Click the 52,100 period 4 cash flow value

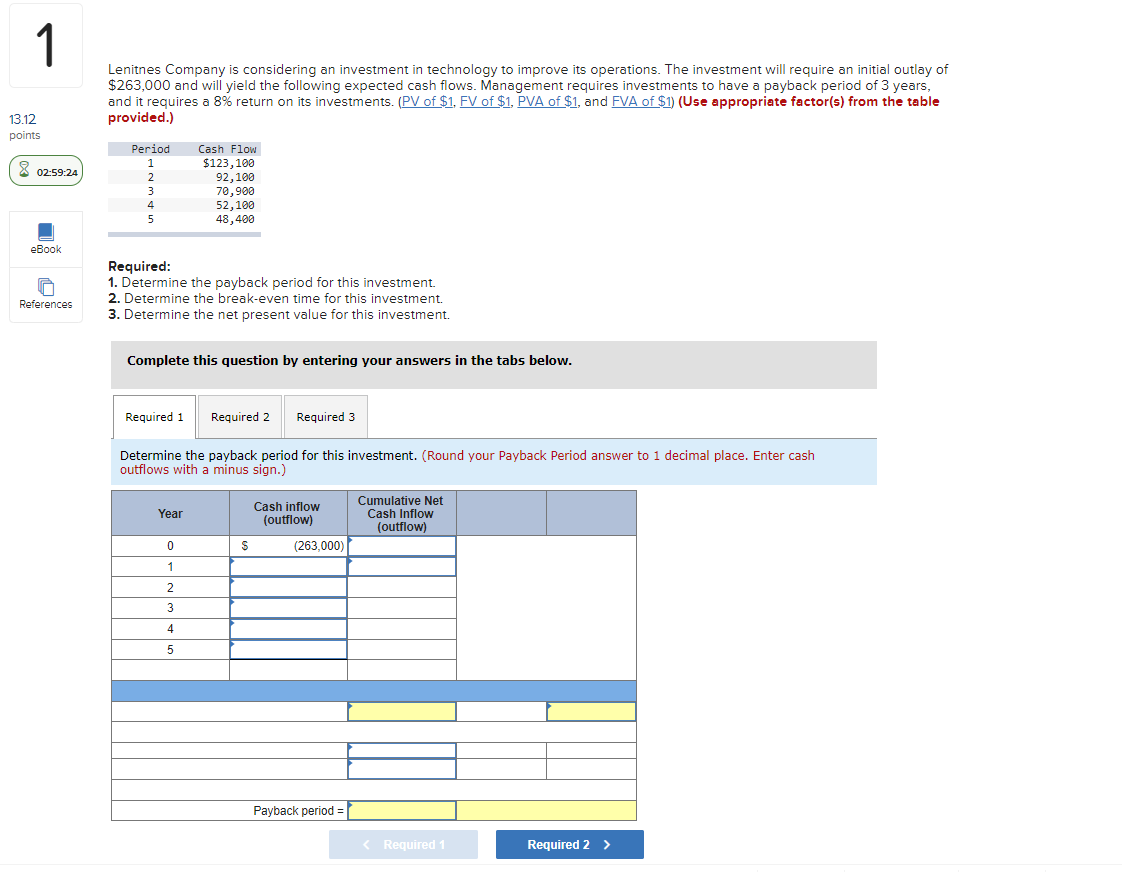(235, 205)
